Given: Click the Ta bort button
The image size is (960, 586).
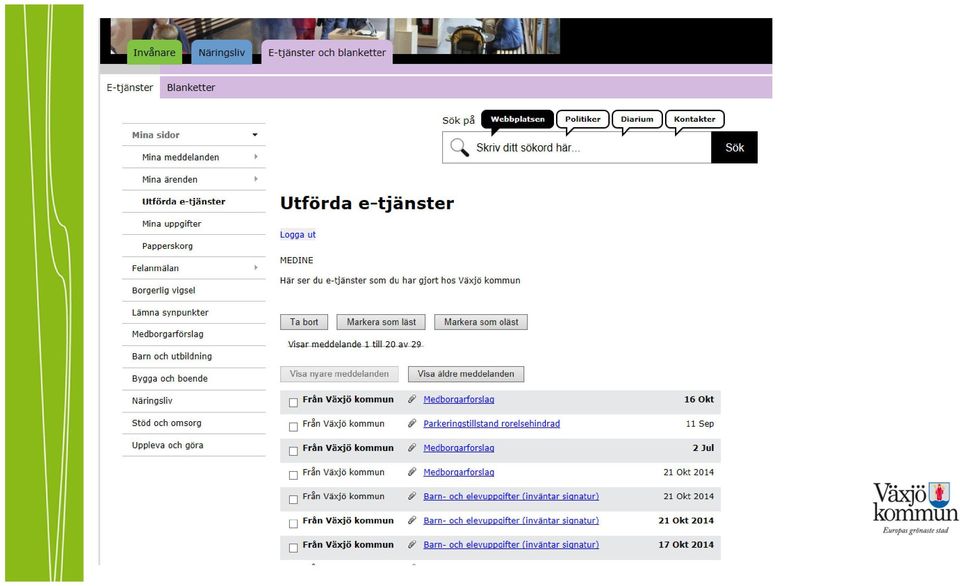Looking at the screenshot, I should [x=304, y=322].
